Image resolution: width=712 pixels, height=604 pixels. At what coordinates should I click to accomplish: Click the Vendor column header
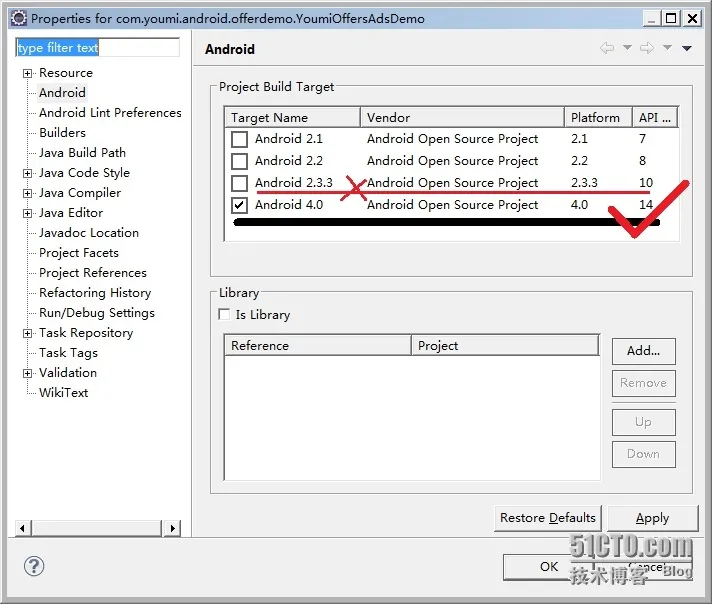tap(462, 118)
